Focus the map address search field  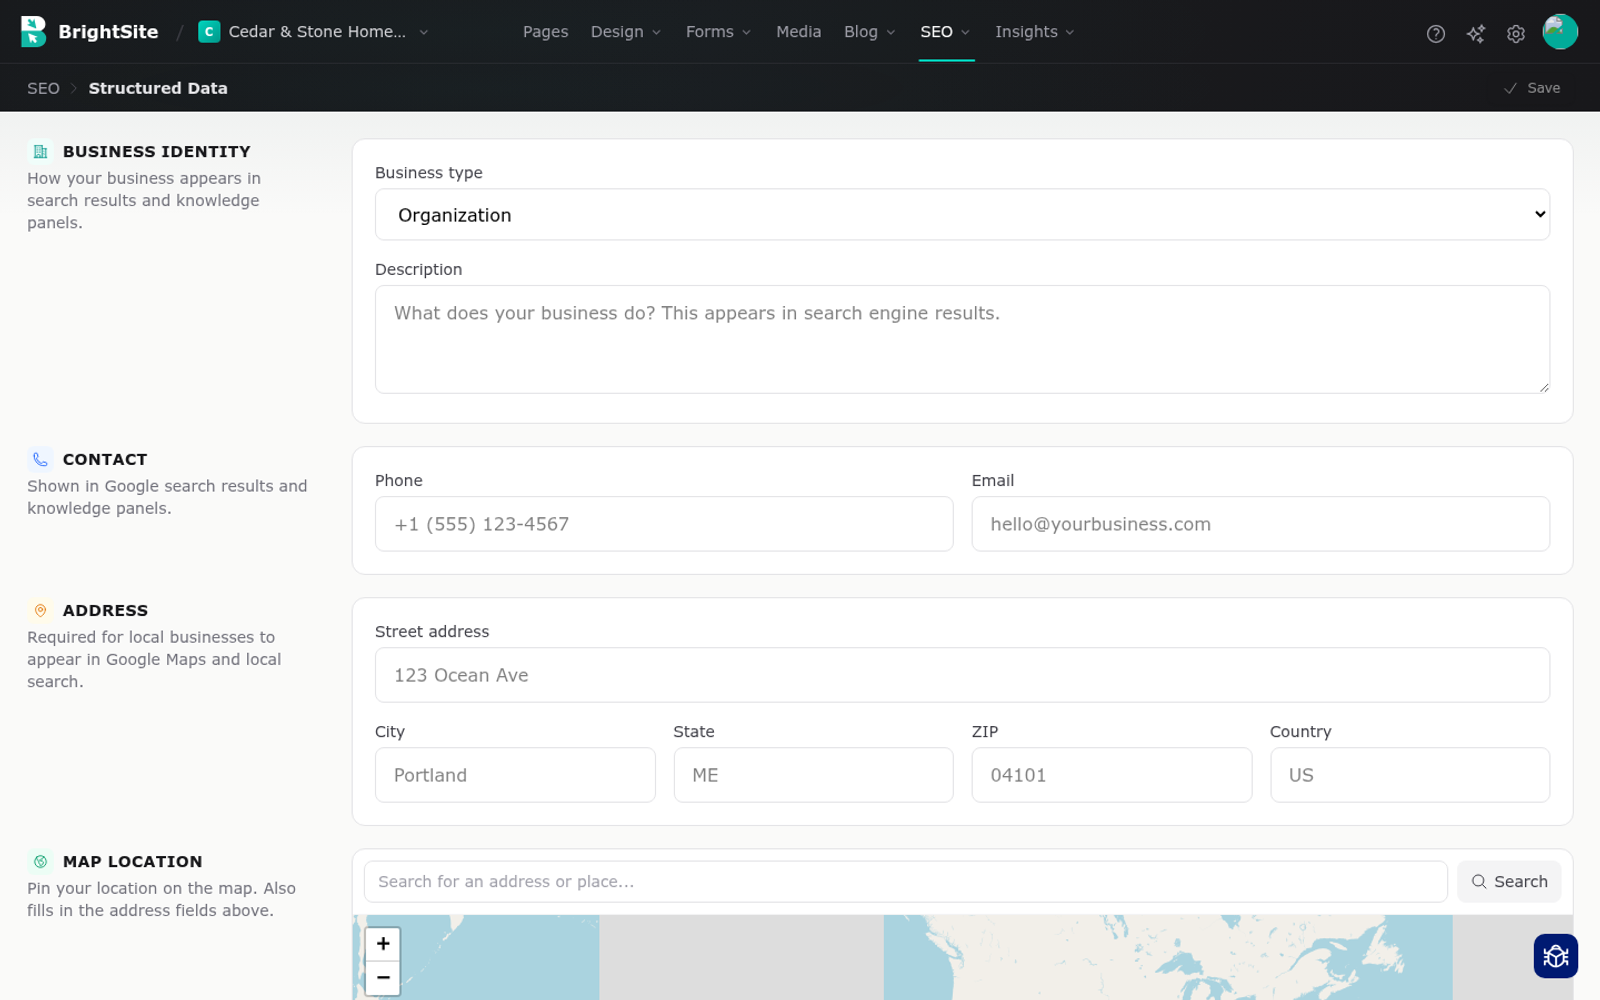(x=905, y=882)
